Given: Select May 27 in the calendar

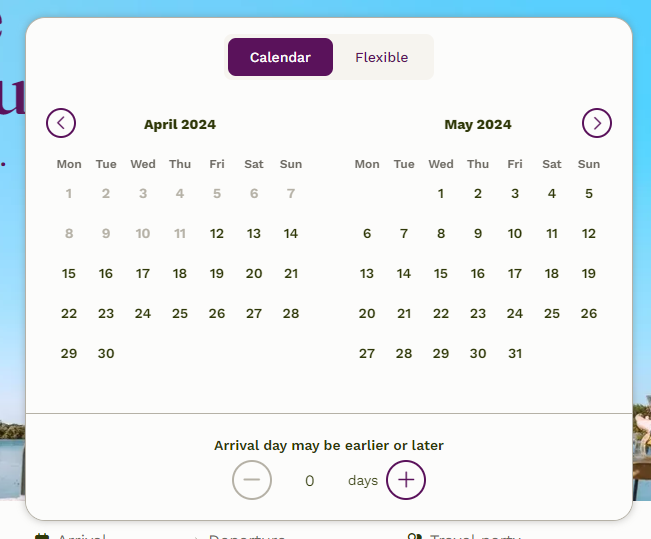Looking at the screenshot, I should point(367,353).
